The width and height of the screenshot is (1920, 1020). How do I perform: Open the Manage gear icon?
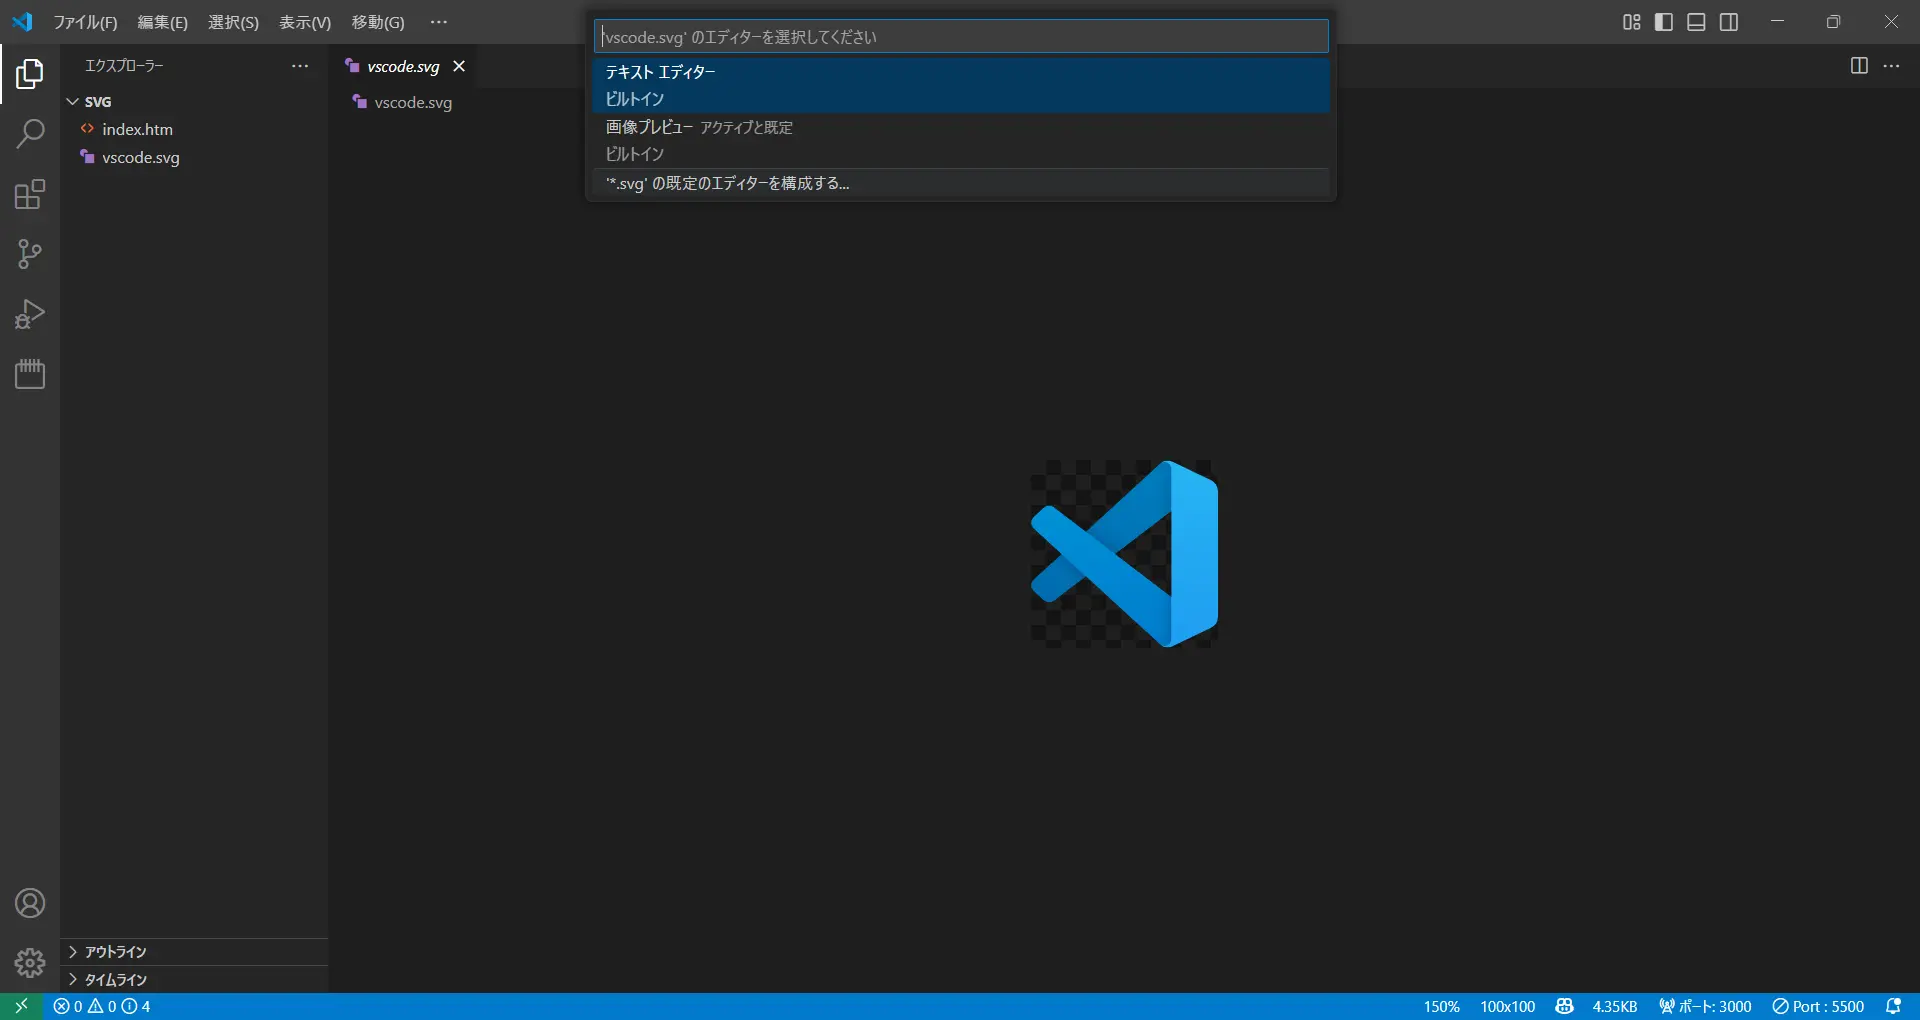(30, 963)
